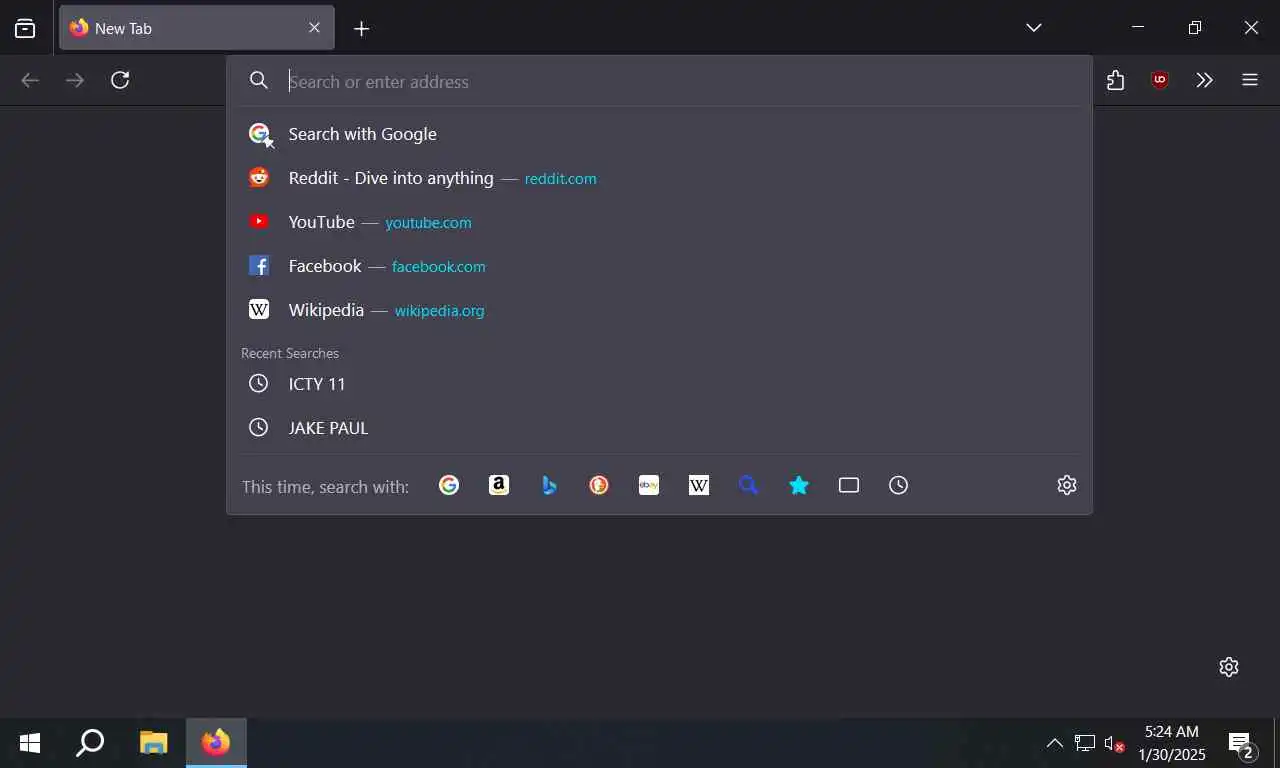Select the blue magnifier search engine icon
The image size is (1280, 768).
point(749,485)
